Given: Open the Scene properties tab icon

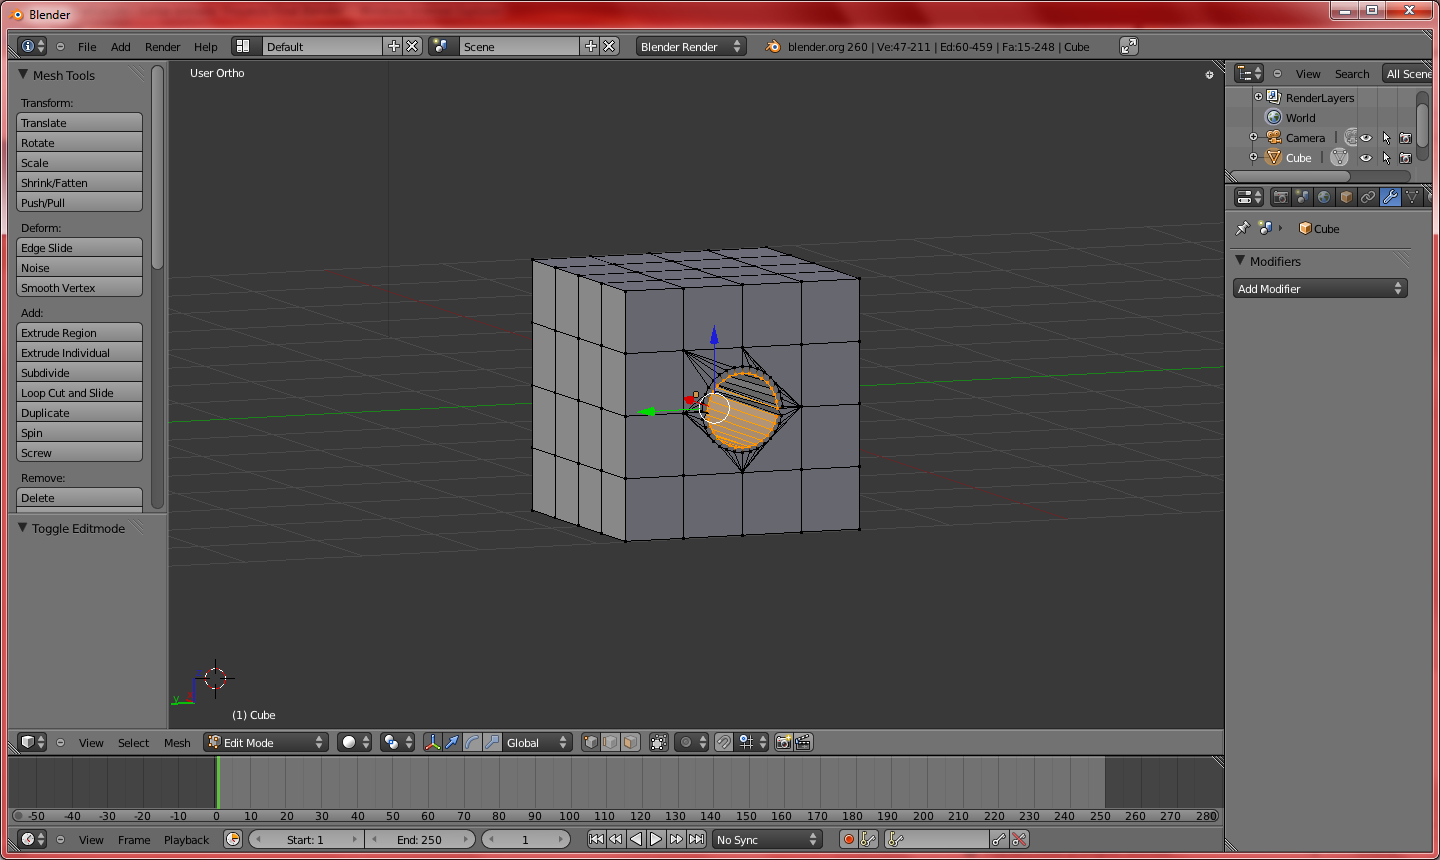Looking at the screenshot, I should point(1302,197).
